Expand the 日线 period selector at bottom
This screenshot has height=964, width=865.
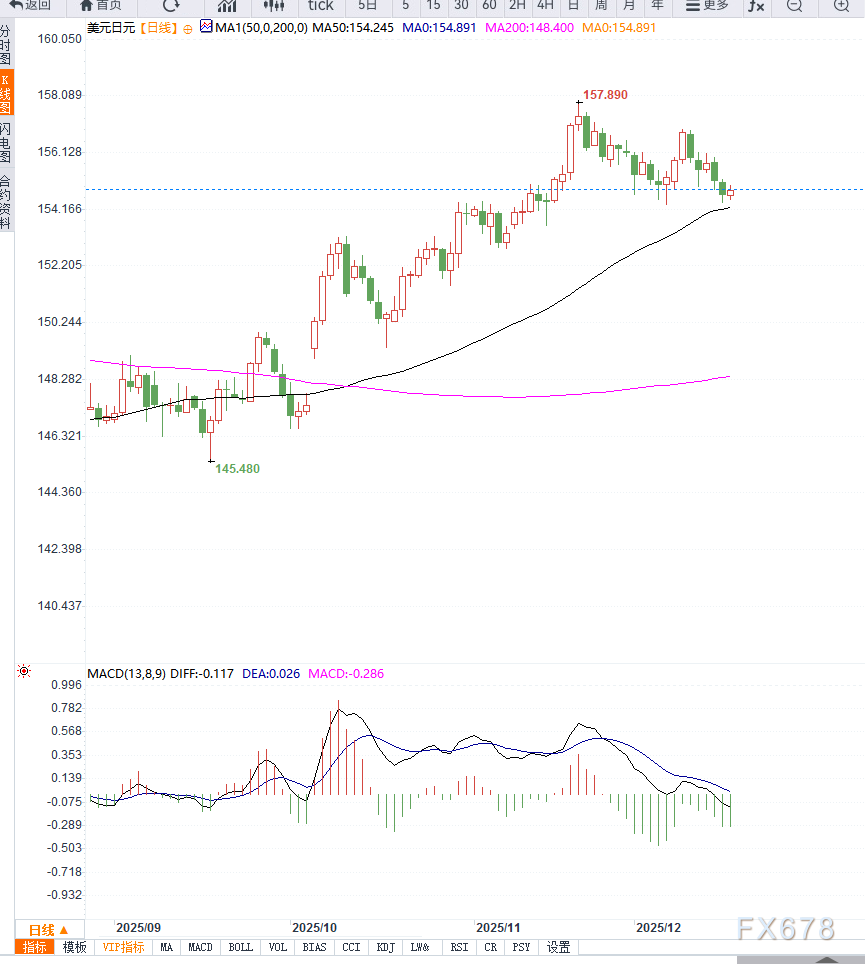pyautogui.click(x=48, y=929)
